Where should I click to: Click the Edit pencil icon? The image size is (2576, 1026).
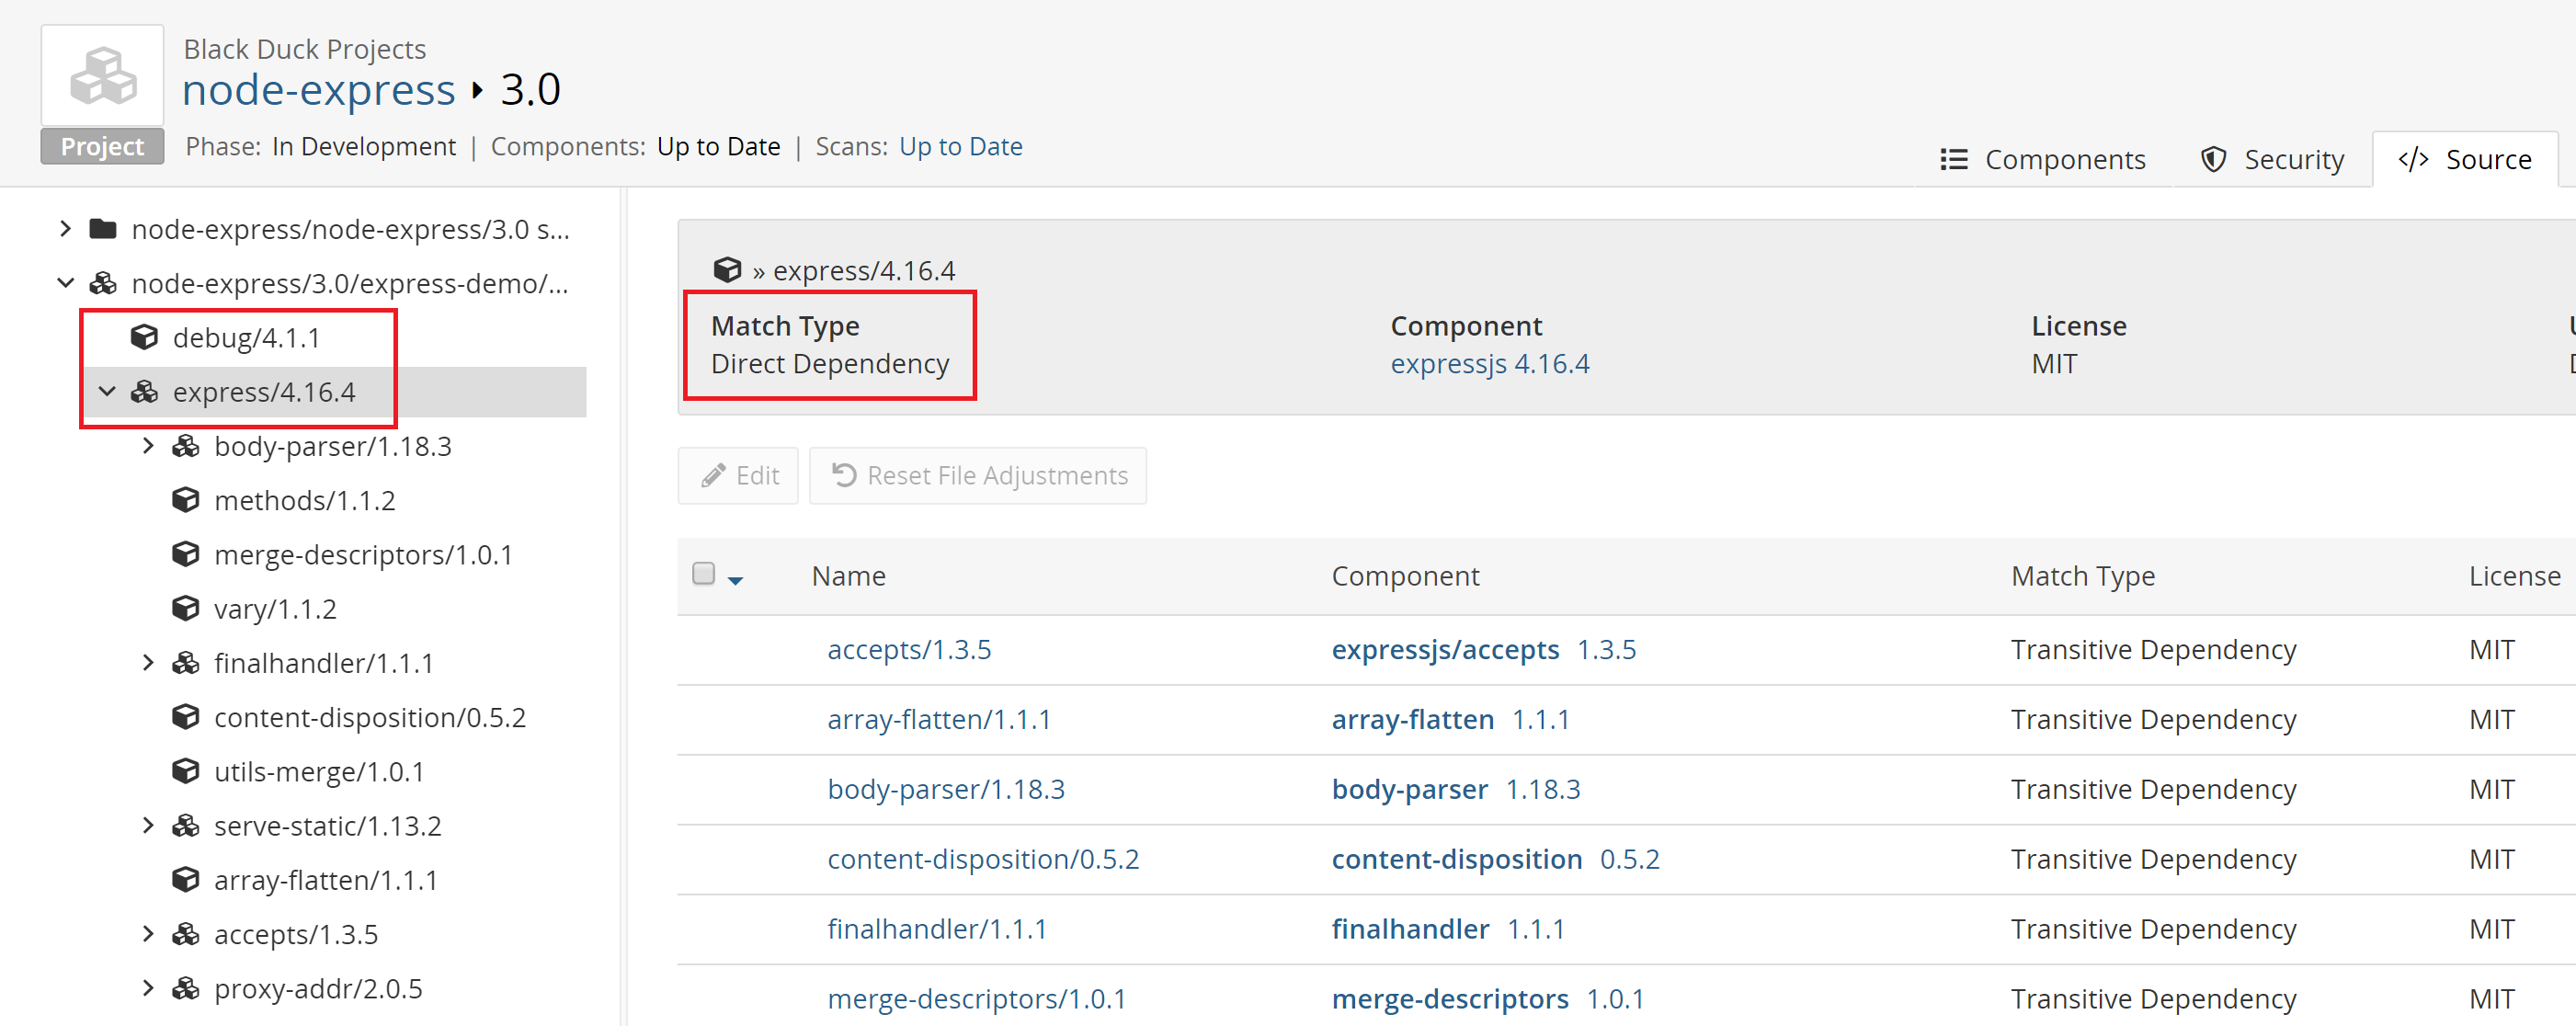pos(713,475)
